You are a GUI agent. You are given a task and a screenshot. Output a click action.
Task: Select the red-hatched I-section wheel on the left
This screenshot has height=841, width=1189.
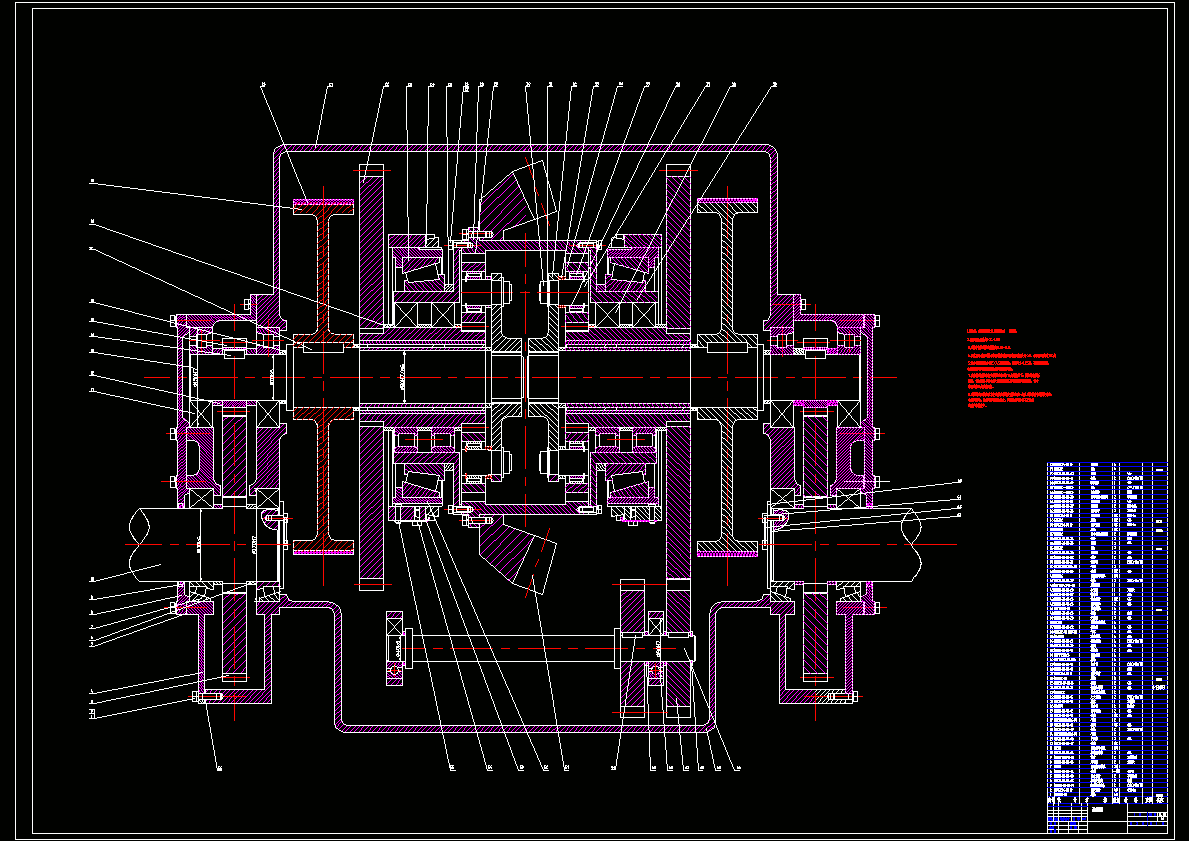pyautogui.click(x=324, y=377)
